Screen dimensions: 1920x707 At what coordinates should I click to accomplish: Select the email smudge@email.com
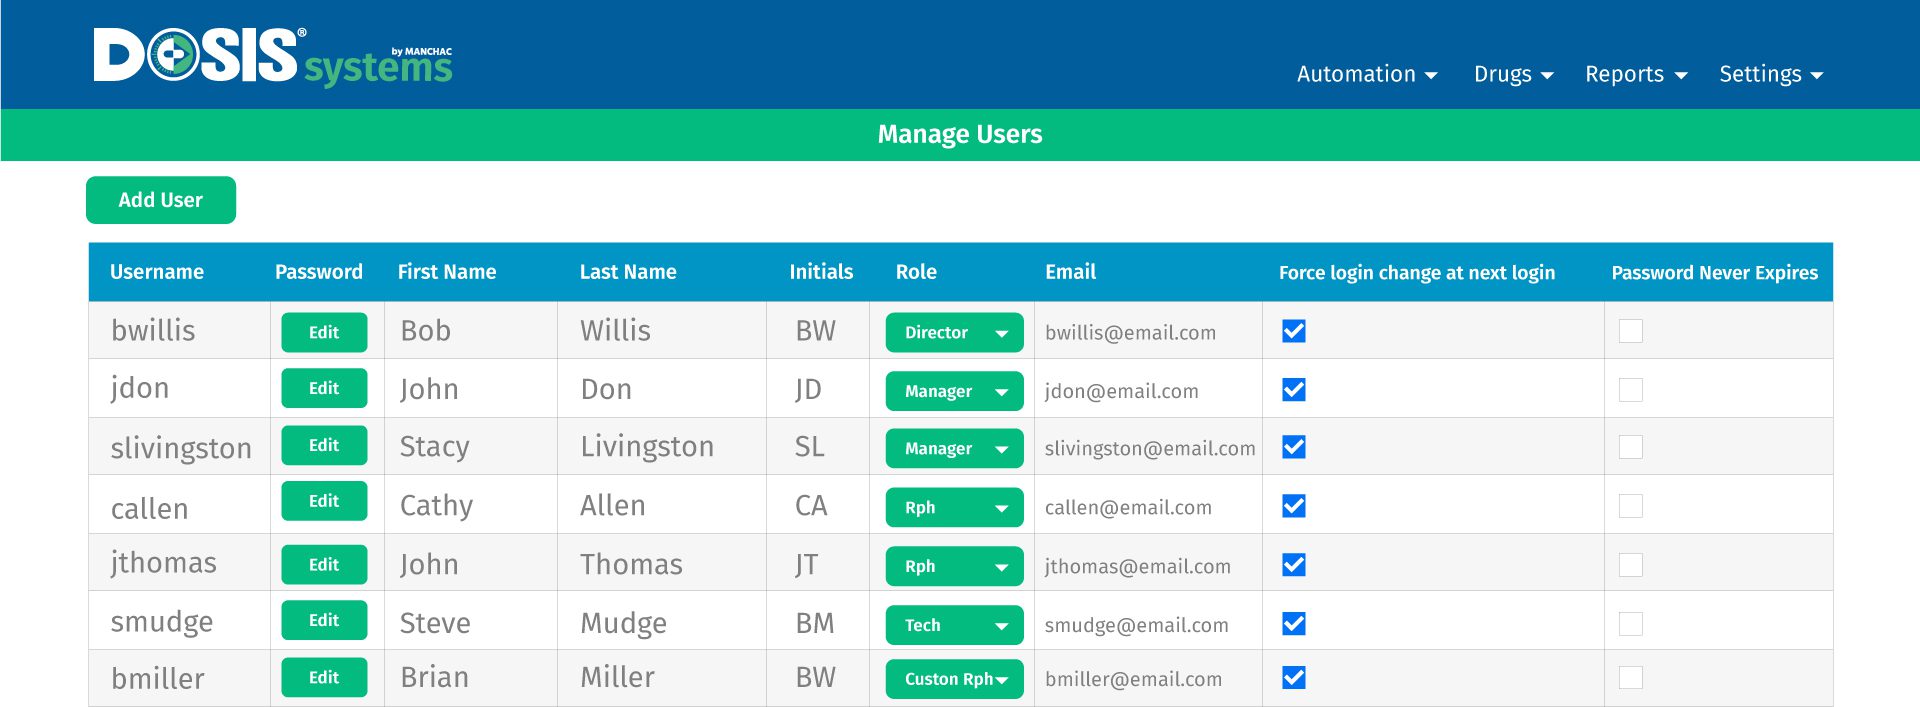1137,625
